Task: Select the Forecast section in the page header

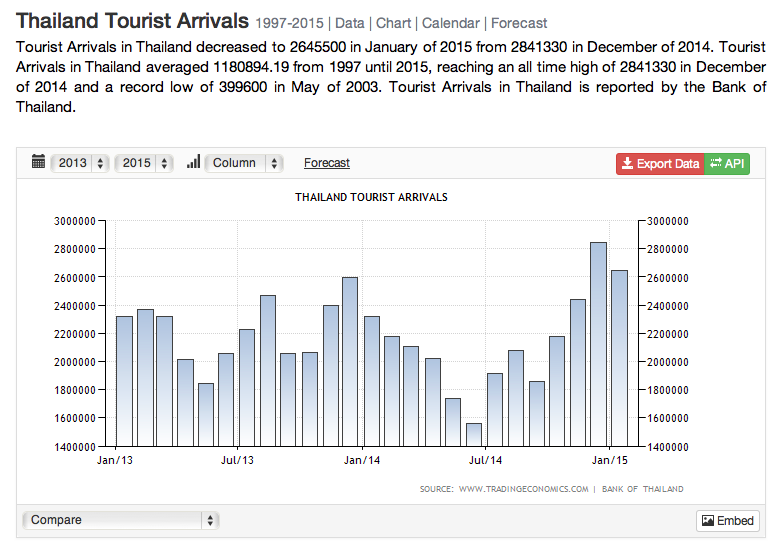Action: point(519,23)
